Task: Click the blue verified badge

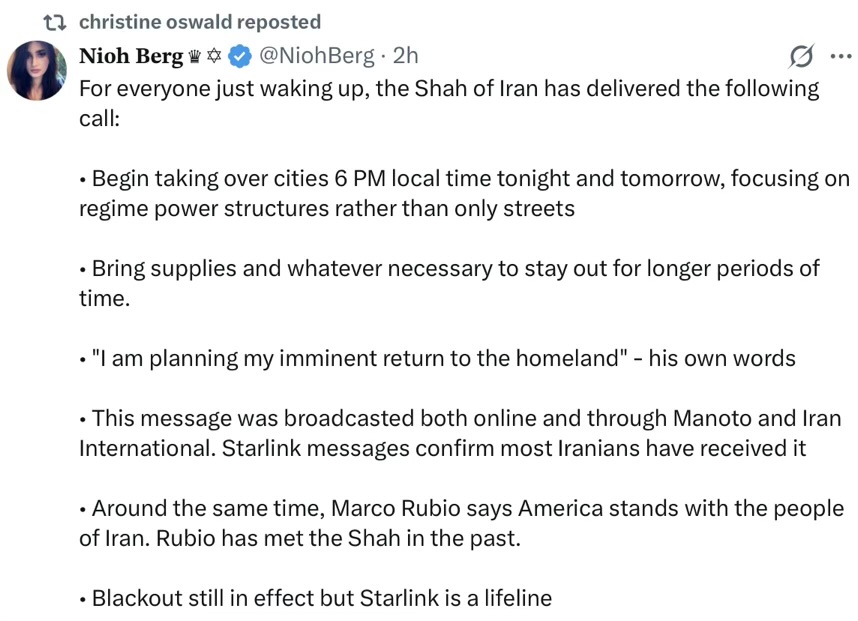Action: tap(240, 56)
